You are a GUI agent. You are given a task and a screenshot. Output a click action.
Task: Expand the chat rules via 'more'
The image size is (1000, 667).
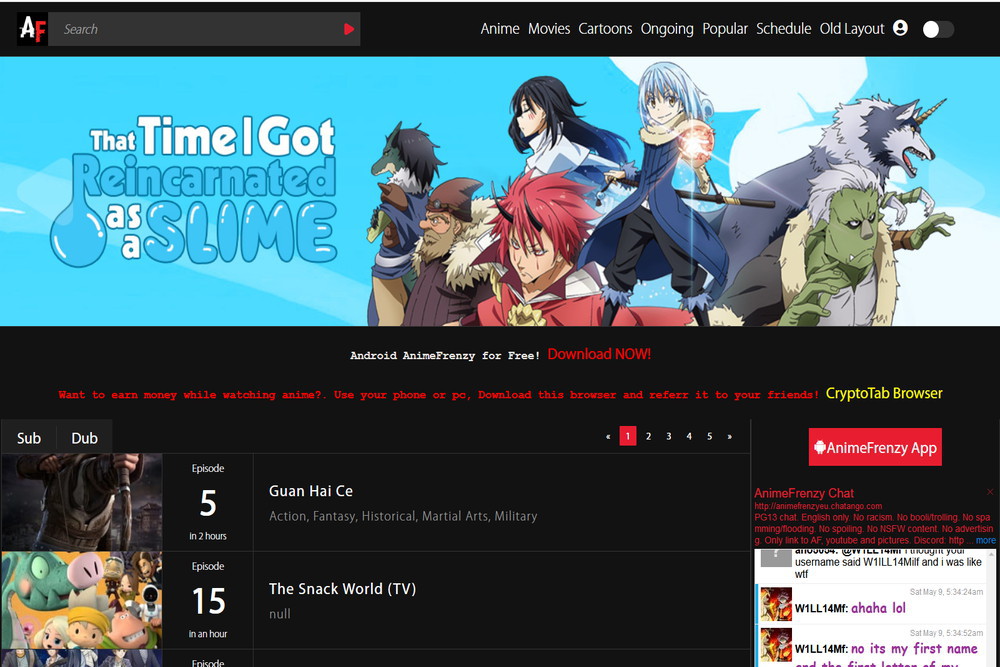(987, 539)
